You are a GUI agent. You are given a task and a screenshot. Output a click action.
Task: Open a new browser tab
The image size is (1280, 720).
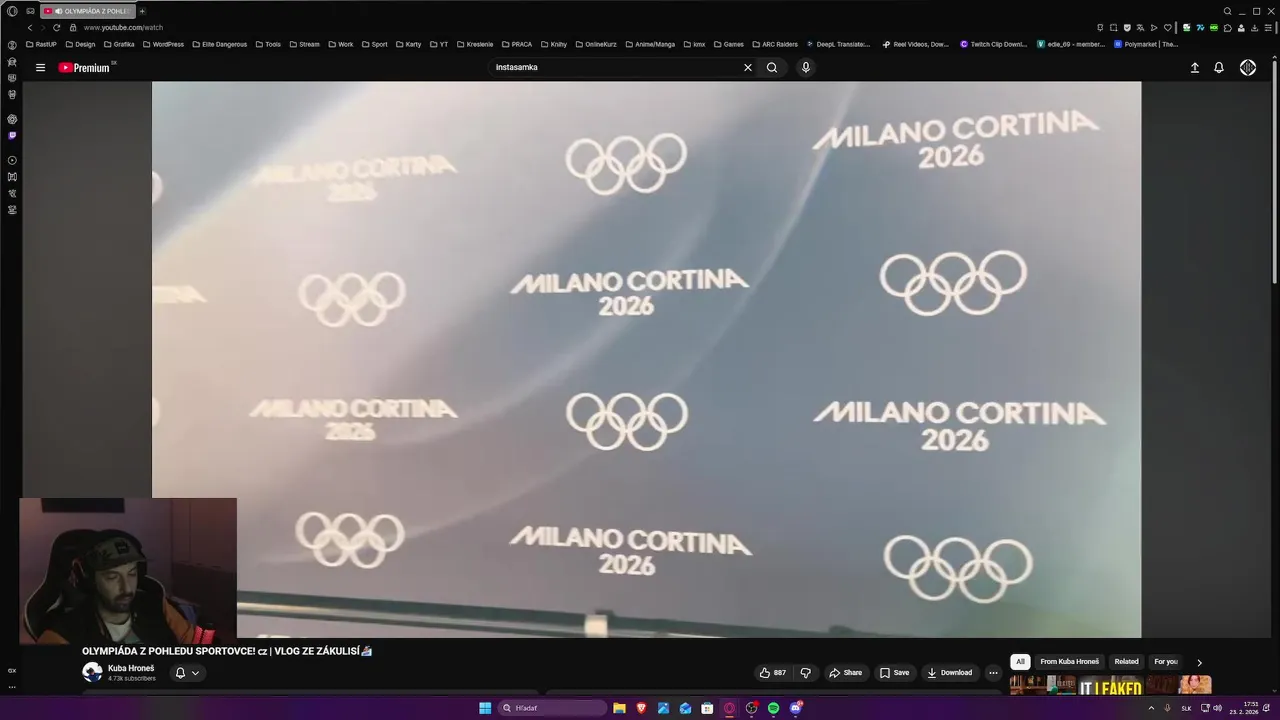point(142,11)
